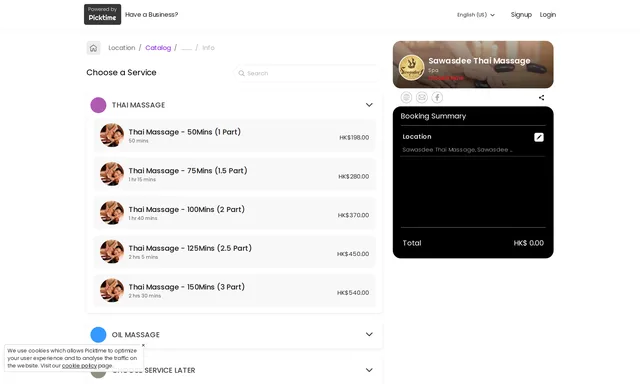Click the 50Mins service thumbnail image
Screen dimensions: 640x384
[x=112, y=135]
